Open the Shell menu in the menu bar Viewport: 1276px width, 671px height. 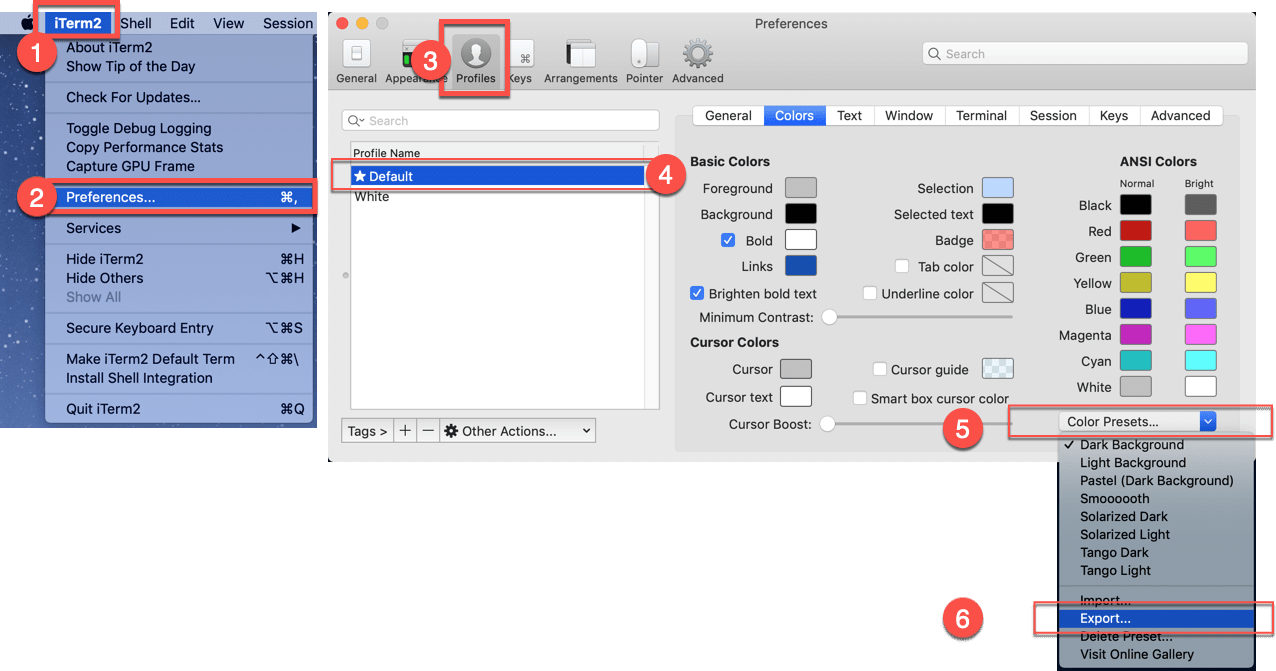[x=135, y=22]
